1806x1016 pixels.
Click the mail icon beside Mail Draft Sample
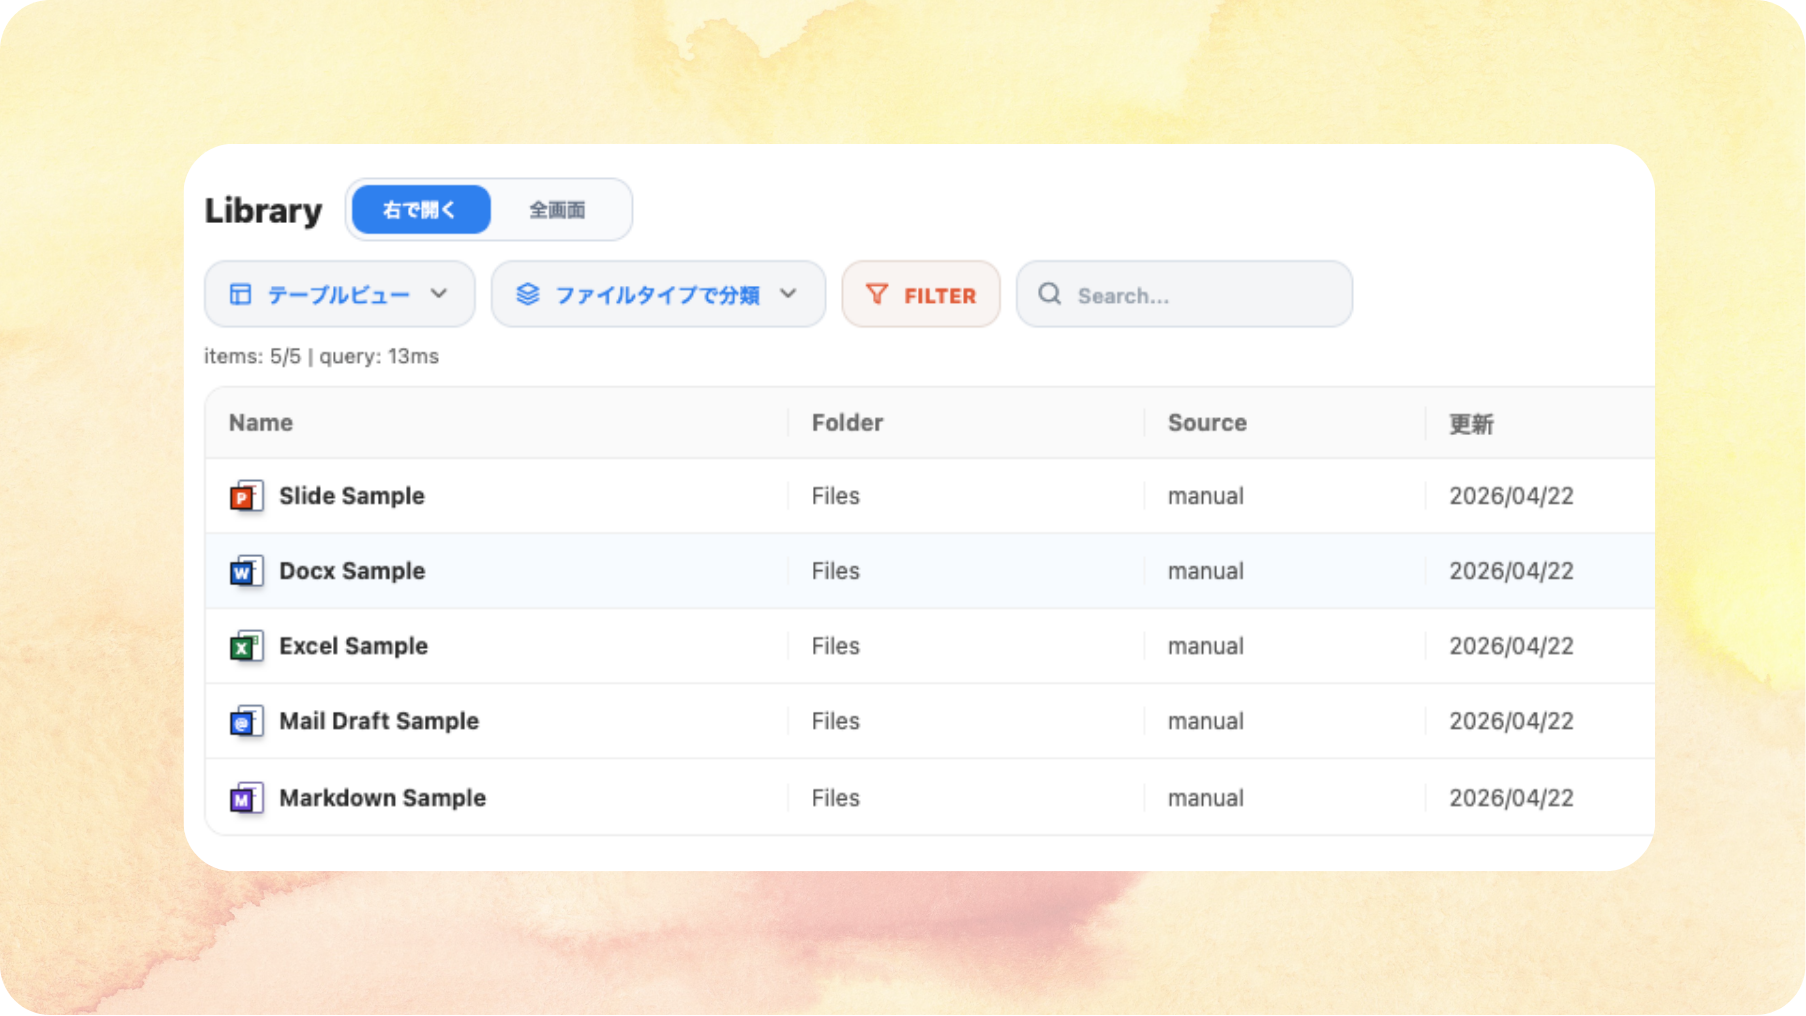tap(246, 721)
